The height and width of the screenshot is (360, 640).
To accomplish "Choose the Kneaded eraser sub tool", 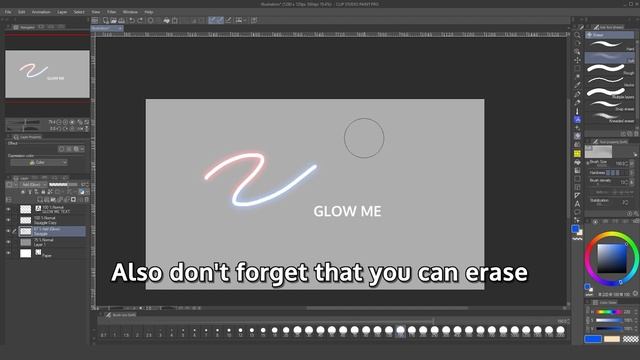I will (610, 117).
